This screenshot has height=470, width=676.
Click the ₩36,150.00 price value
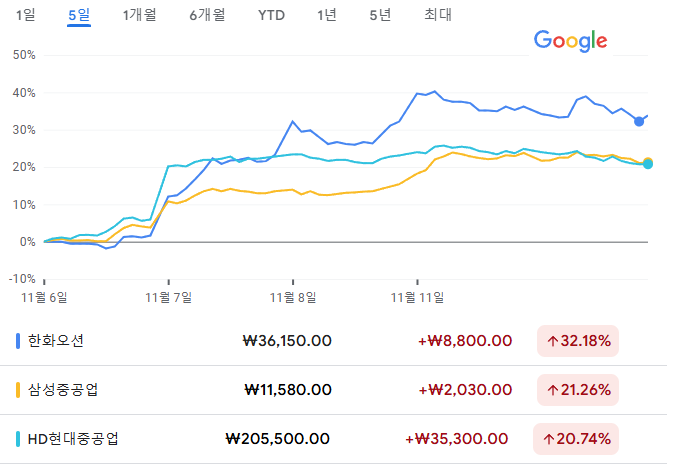pyautogui.click(x=287, y=341)
